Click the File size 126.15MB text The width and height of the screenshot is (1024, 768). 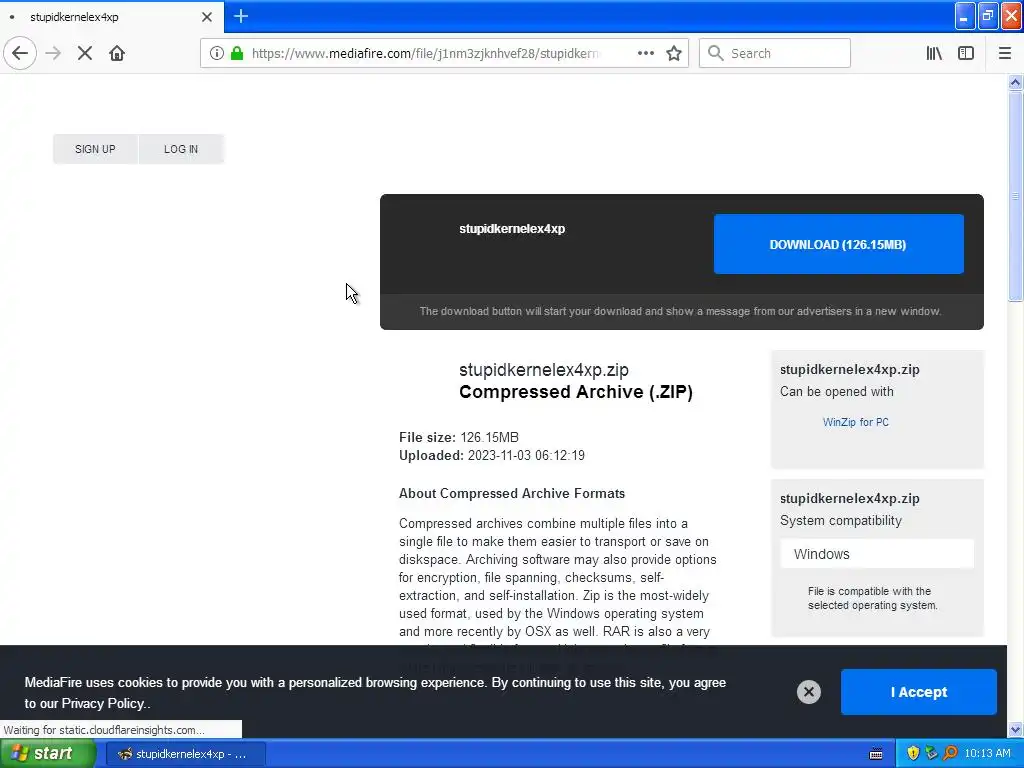point(459,437)
